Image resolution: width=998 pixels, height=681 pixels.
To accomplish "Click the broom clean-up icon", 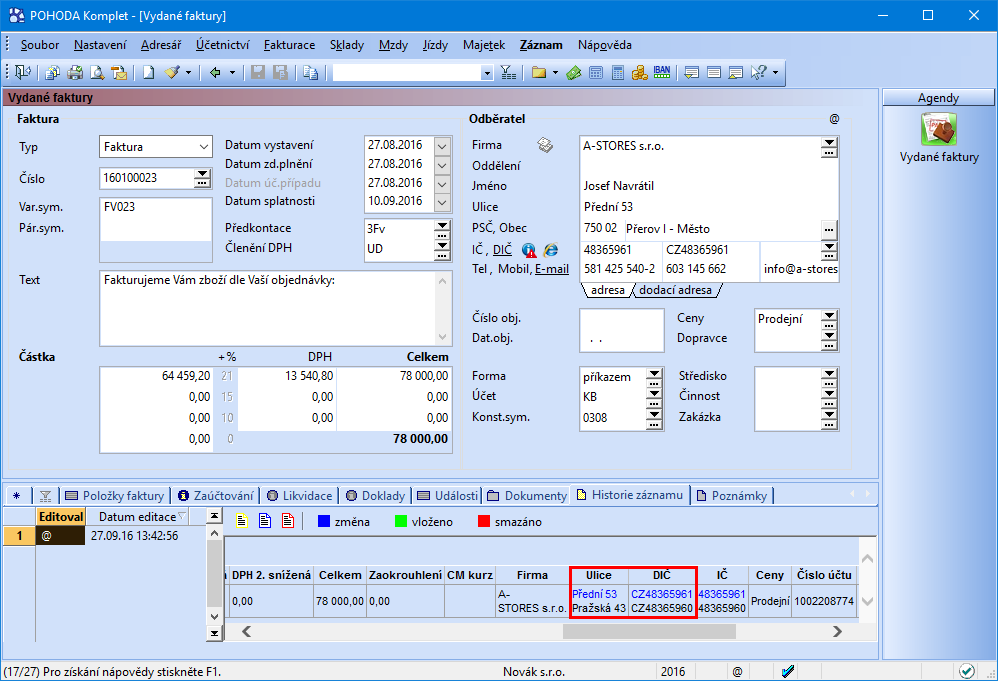I will [172, 73].
